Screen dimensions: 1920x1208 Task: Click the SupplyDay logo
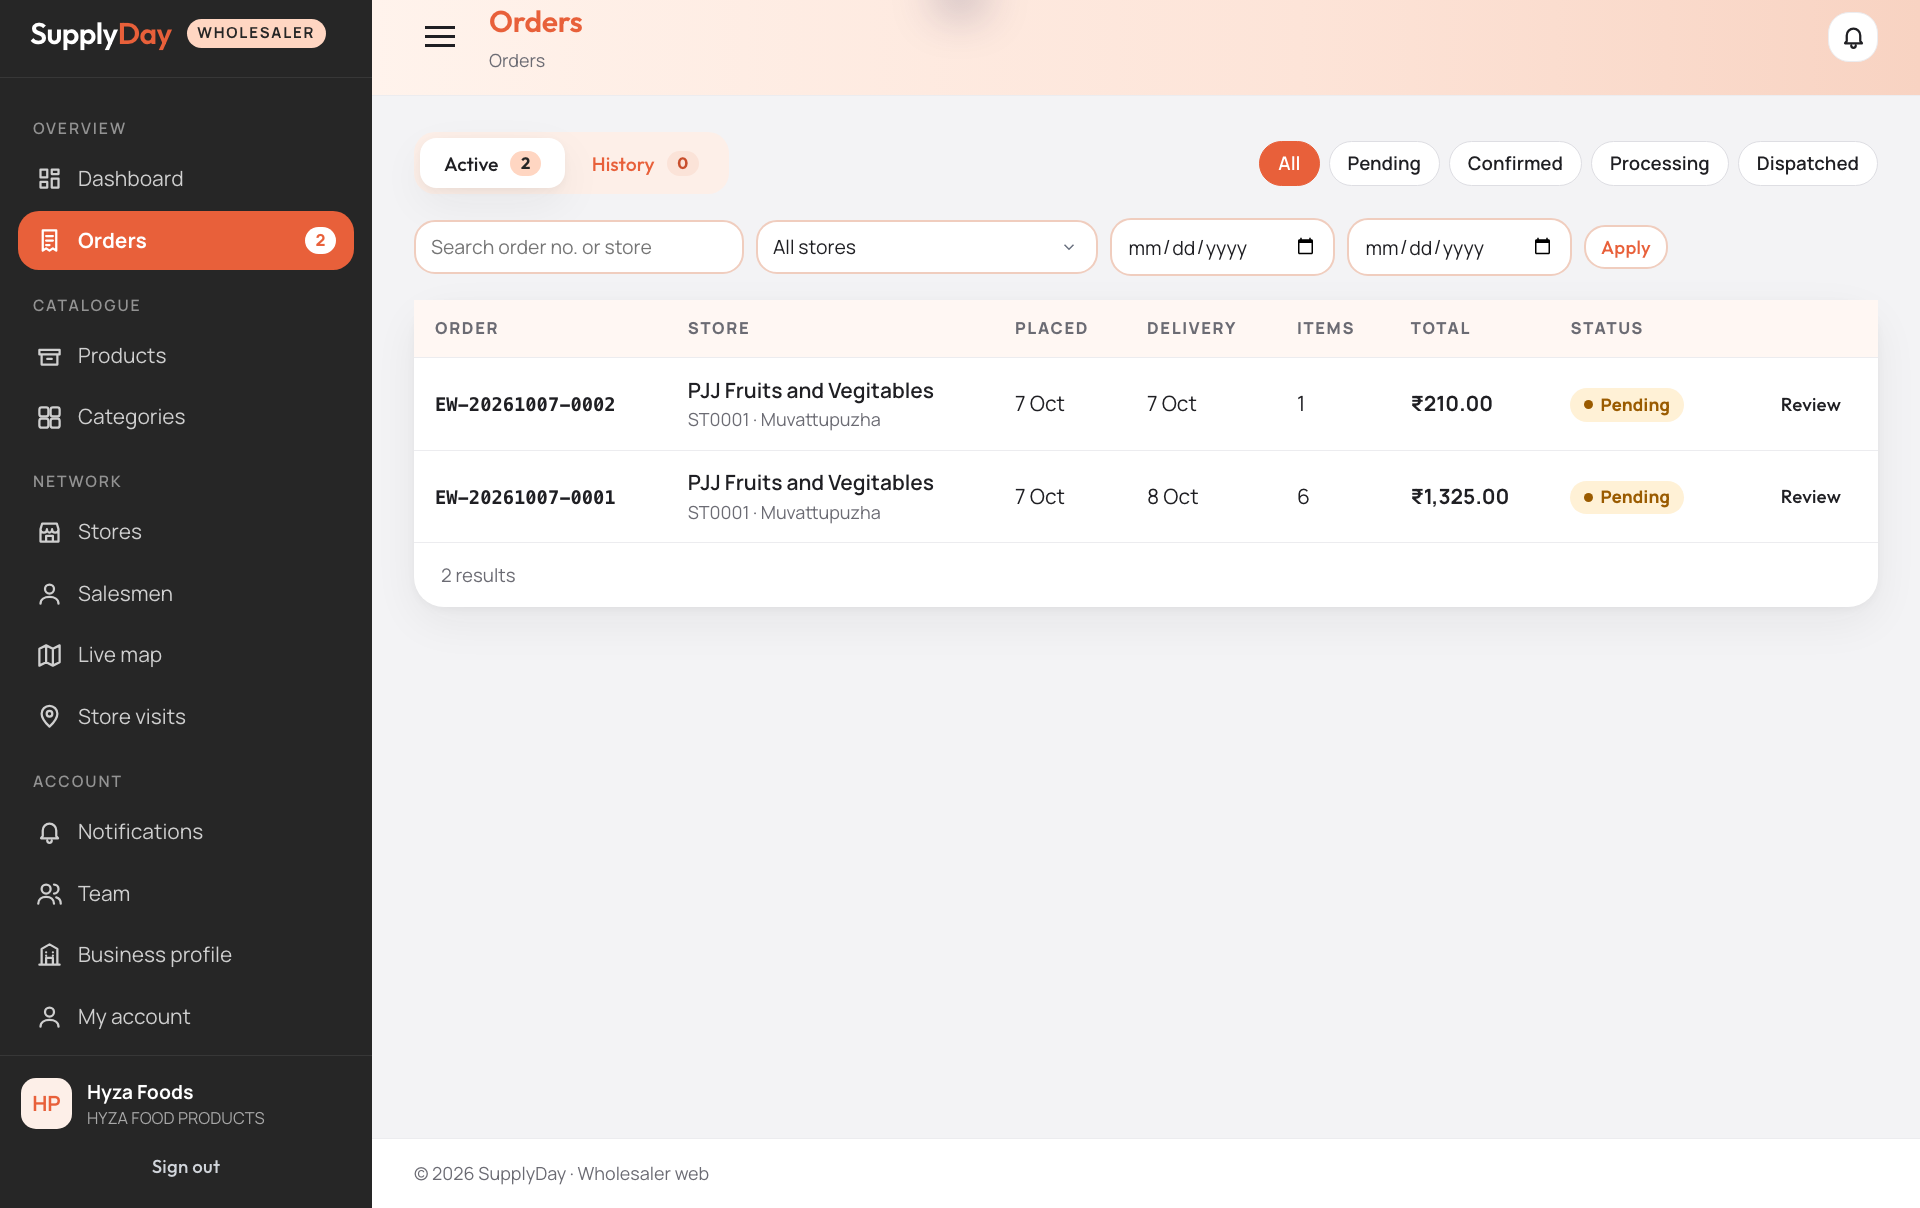[x=101, y=35]
